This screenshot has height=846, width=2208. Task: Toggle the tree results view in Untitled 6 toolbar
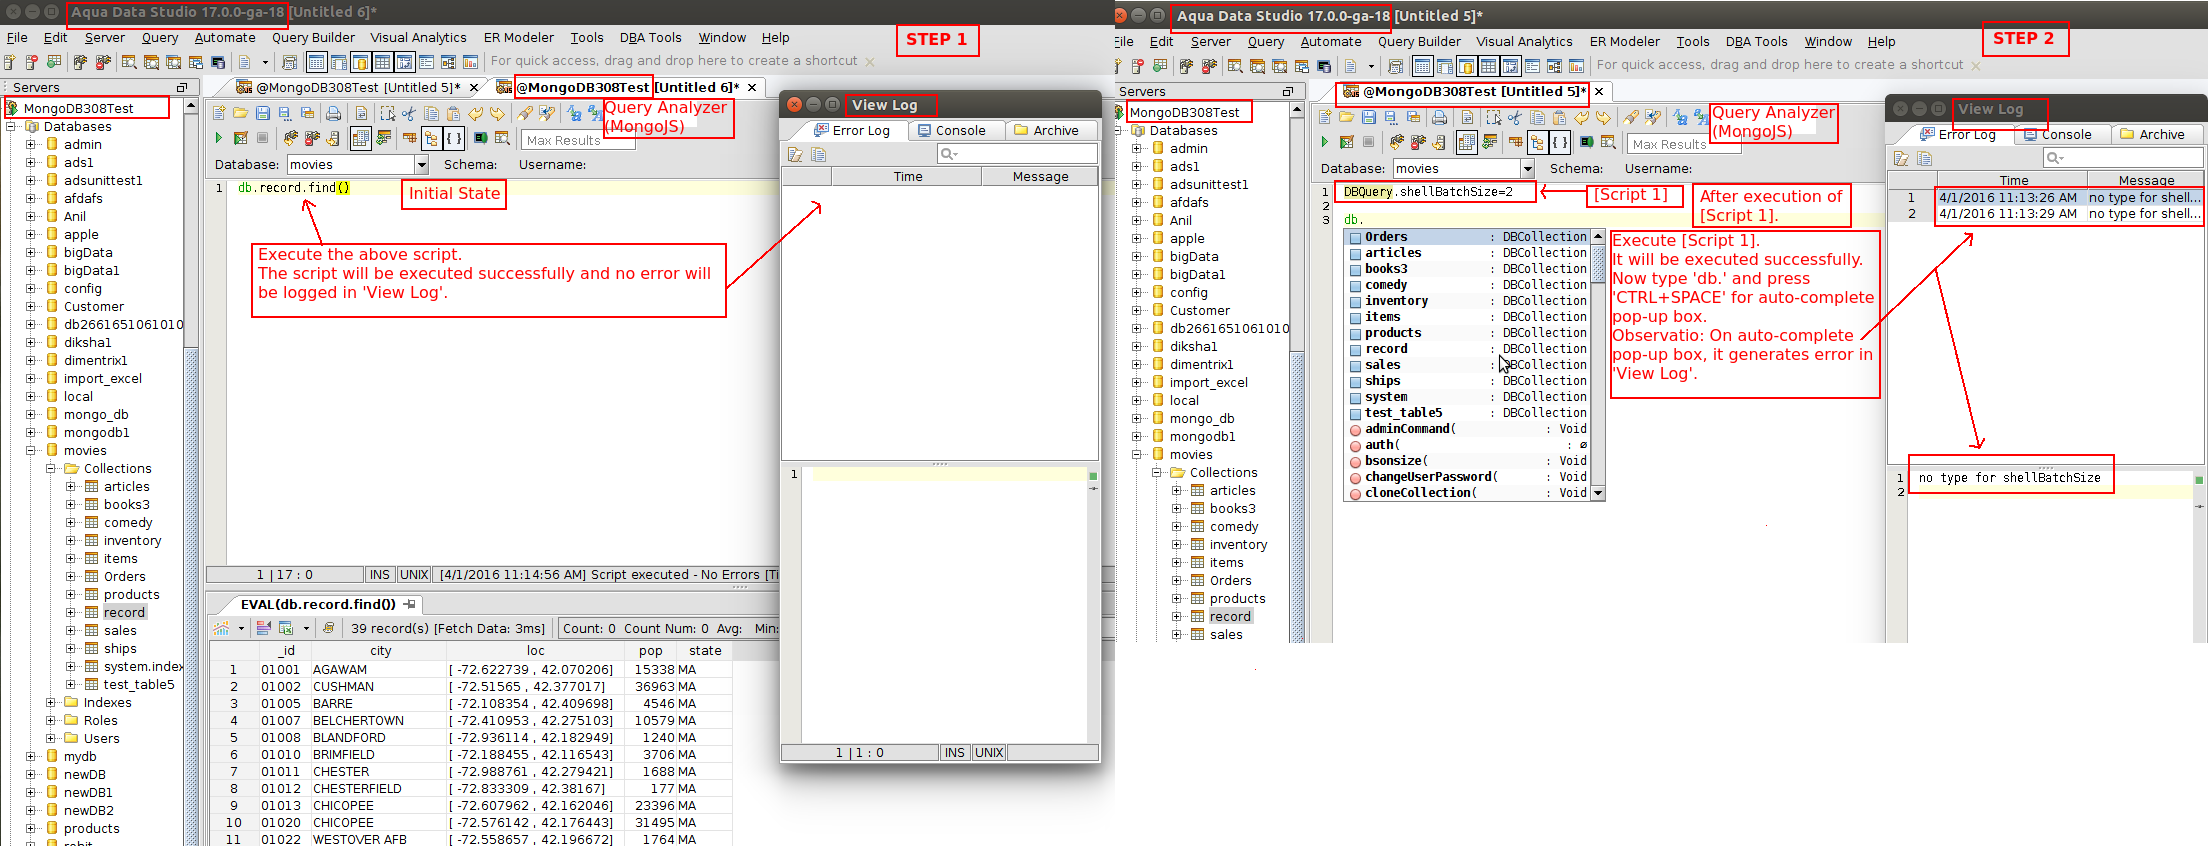(431, 138)
